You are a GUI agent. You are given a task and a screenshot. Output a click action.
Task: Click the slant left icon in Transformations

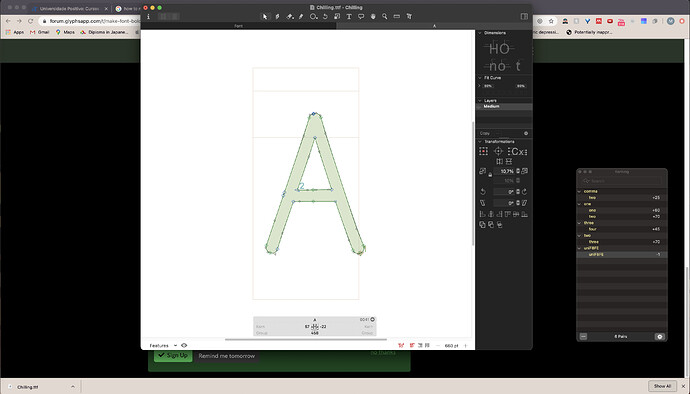point(483,203)
